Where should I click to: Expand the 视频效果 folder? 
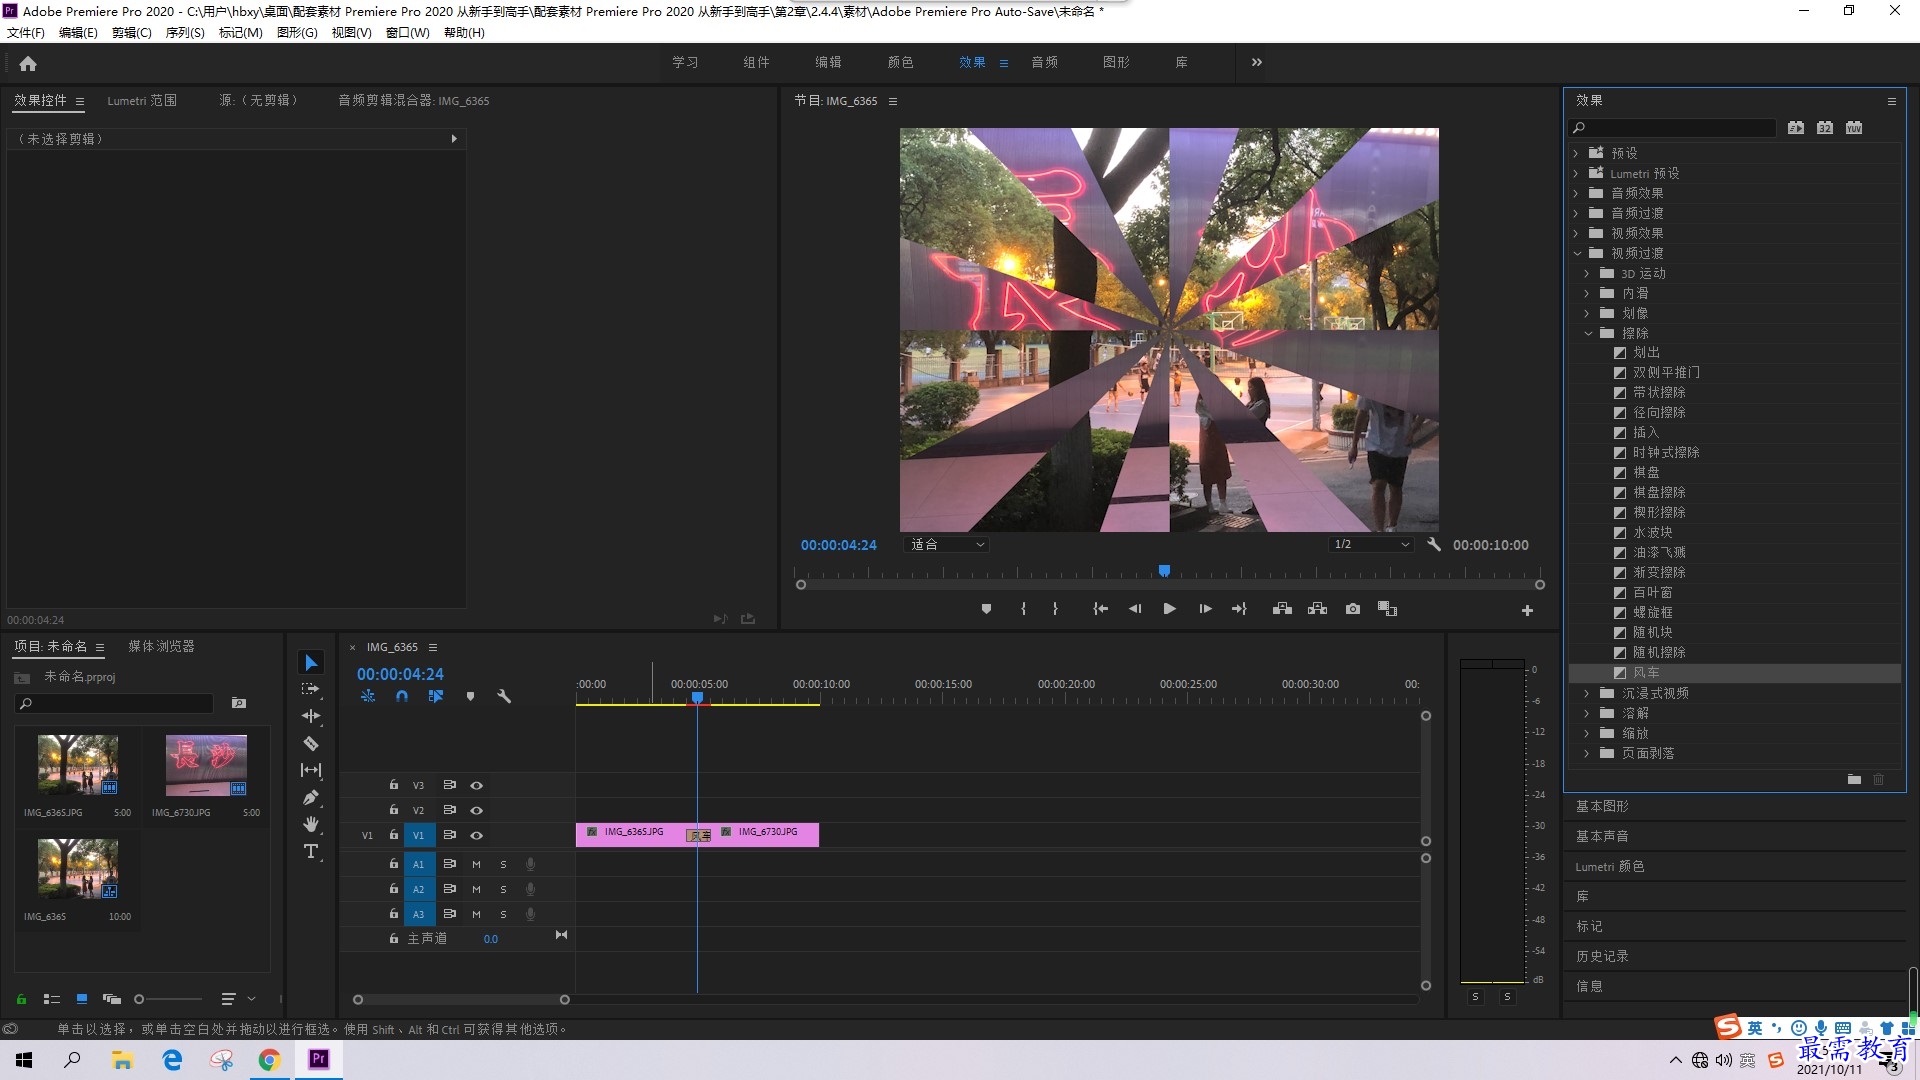point(1576,233)
